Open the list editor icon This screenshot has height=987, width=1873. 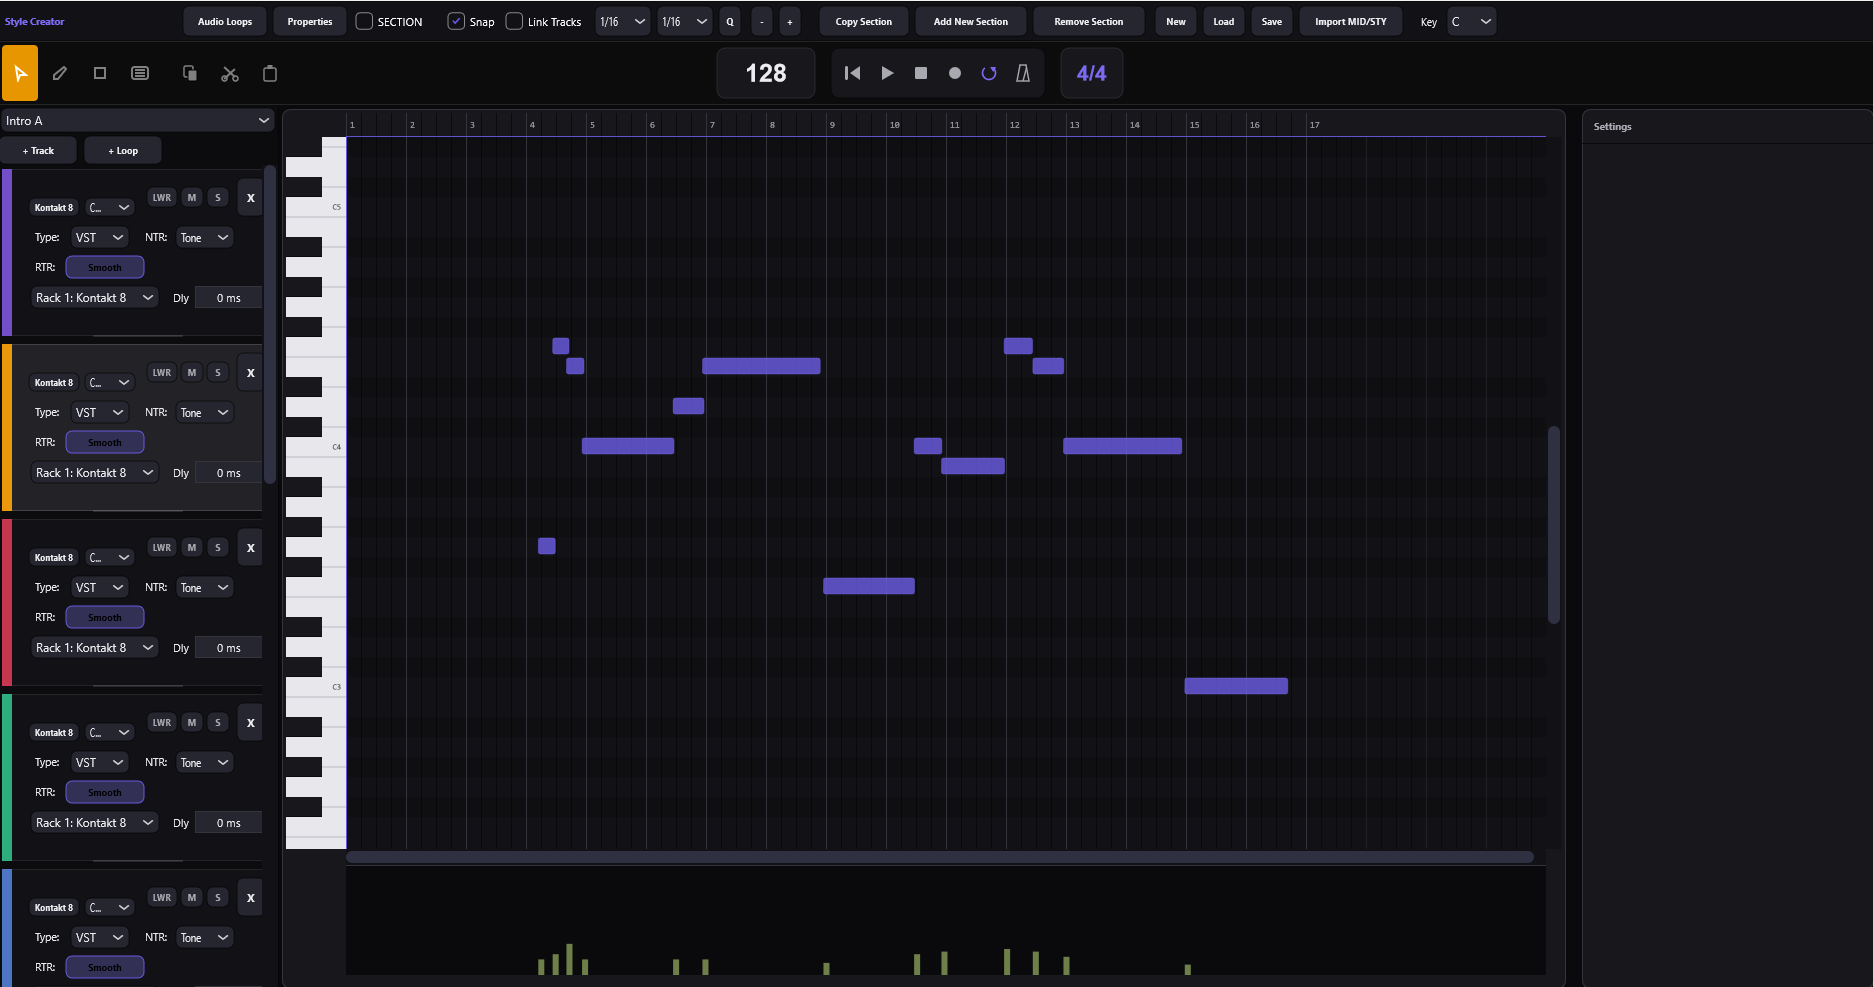(140, 73)
